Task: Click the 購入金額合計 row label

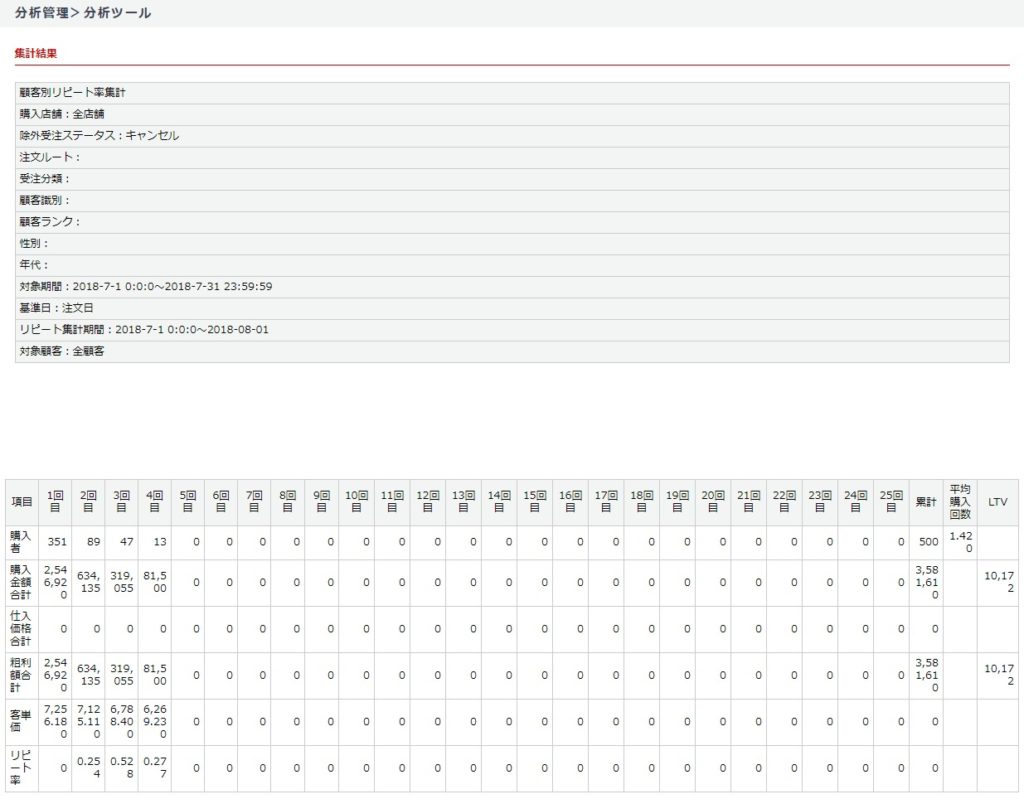Action: [x=22, y=583]
